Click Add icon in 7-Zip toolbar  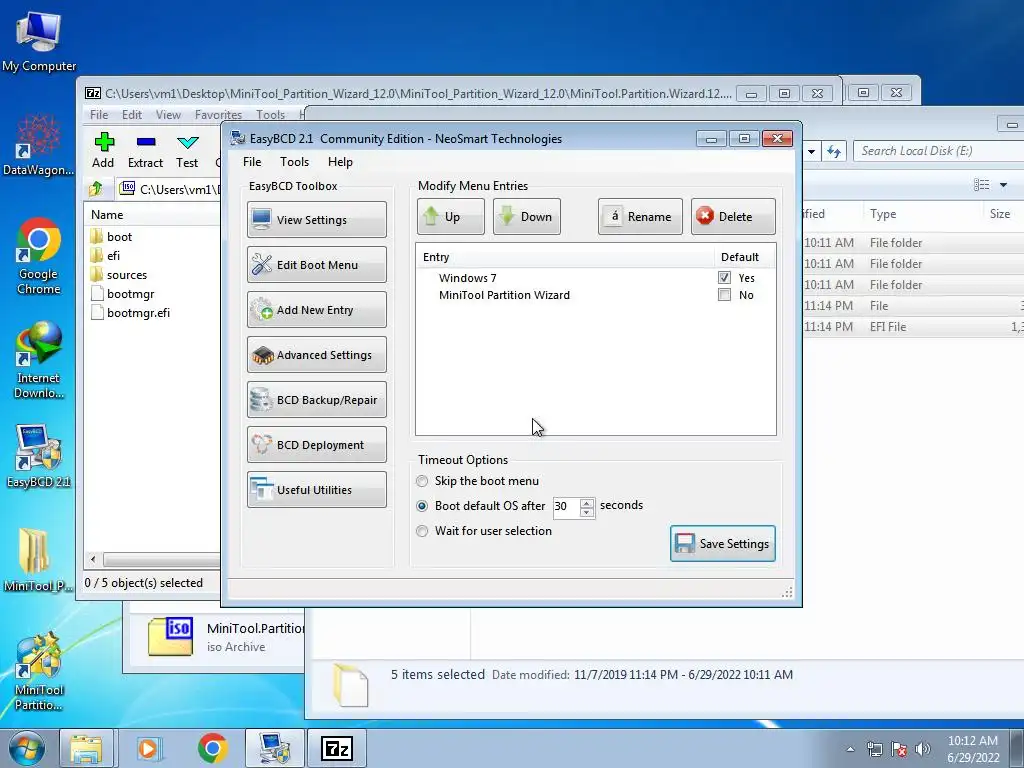103,151
